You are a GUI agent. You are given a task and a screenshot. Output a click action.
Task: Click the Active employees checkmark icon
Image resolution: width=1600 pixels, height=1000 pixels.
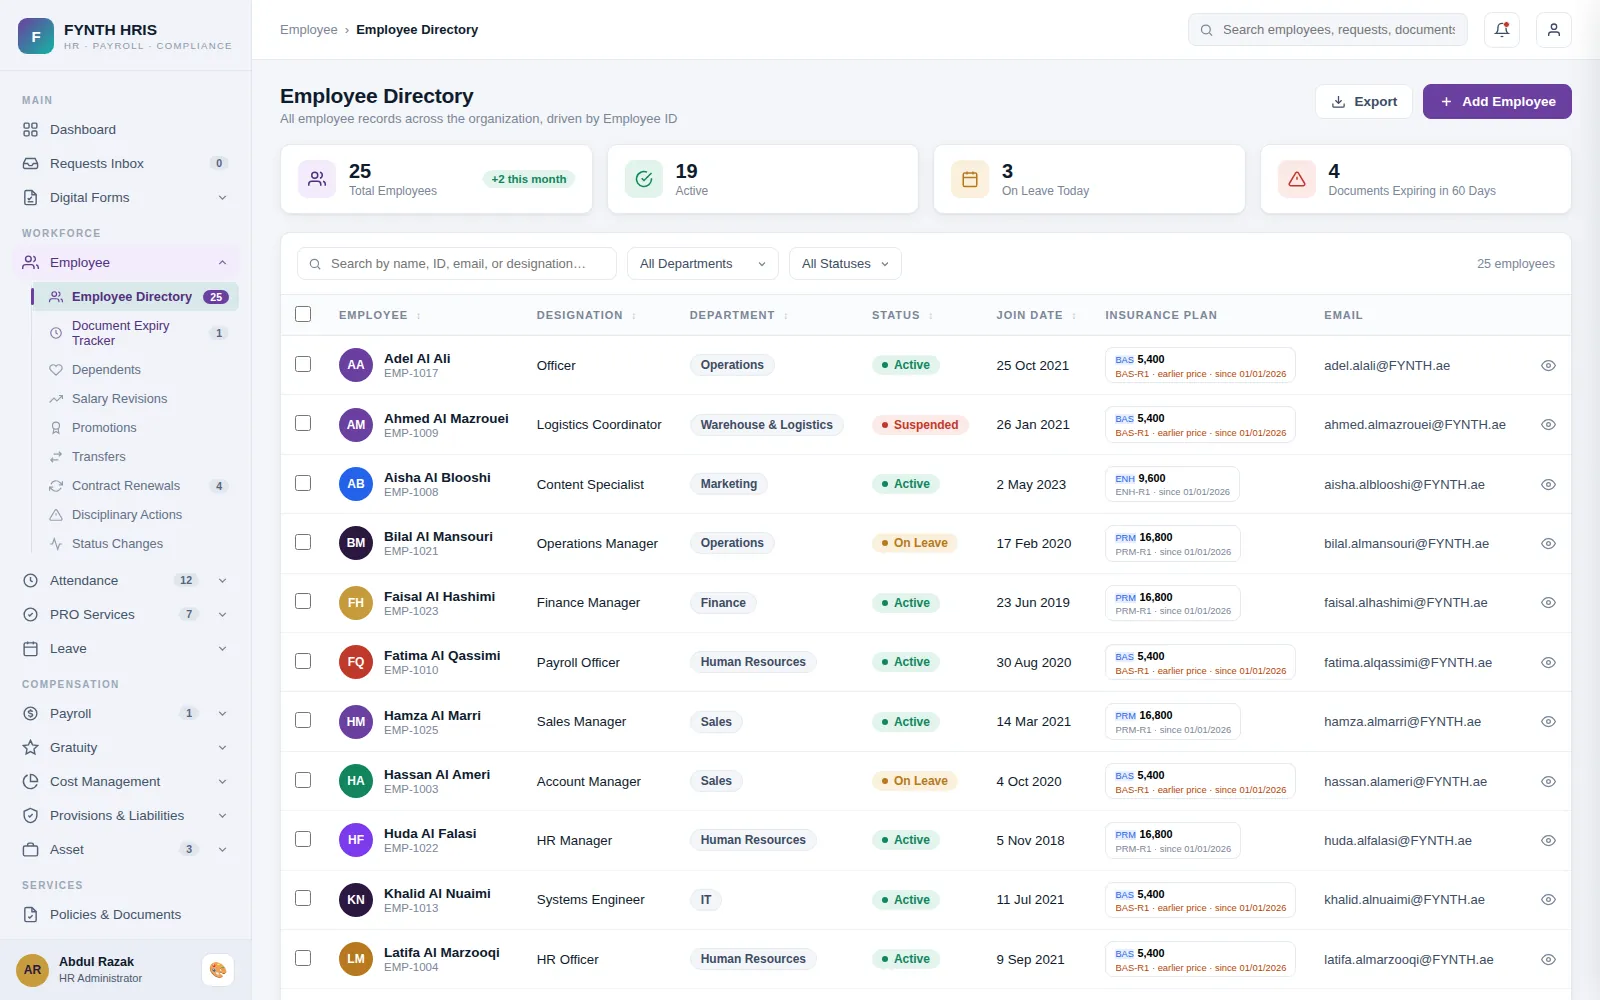pyautogui.click(x=644, y=179)
